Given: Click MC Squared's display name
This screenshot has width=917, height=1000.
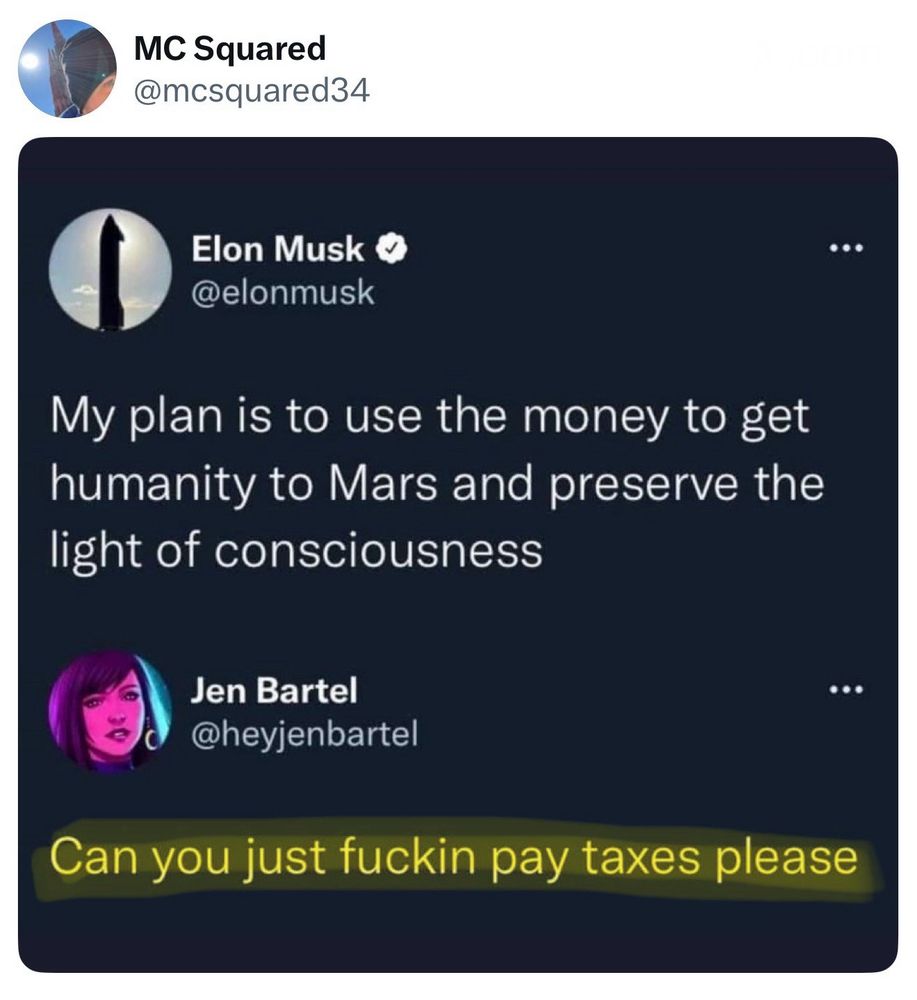Looking at the screenshot, I should pos(230,48).
